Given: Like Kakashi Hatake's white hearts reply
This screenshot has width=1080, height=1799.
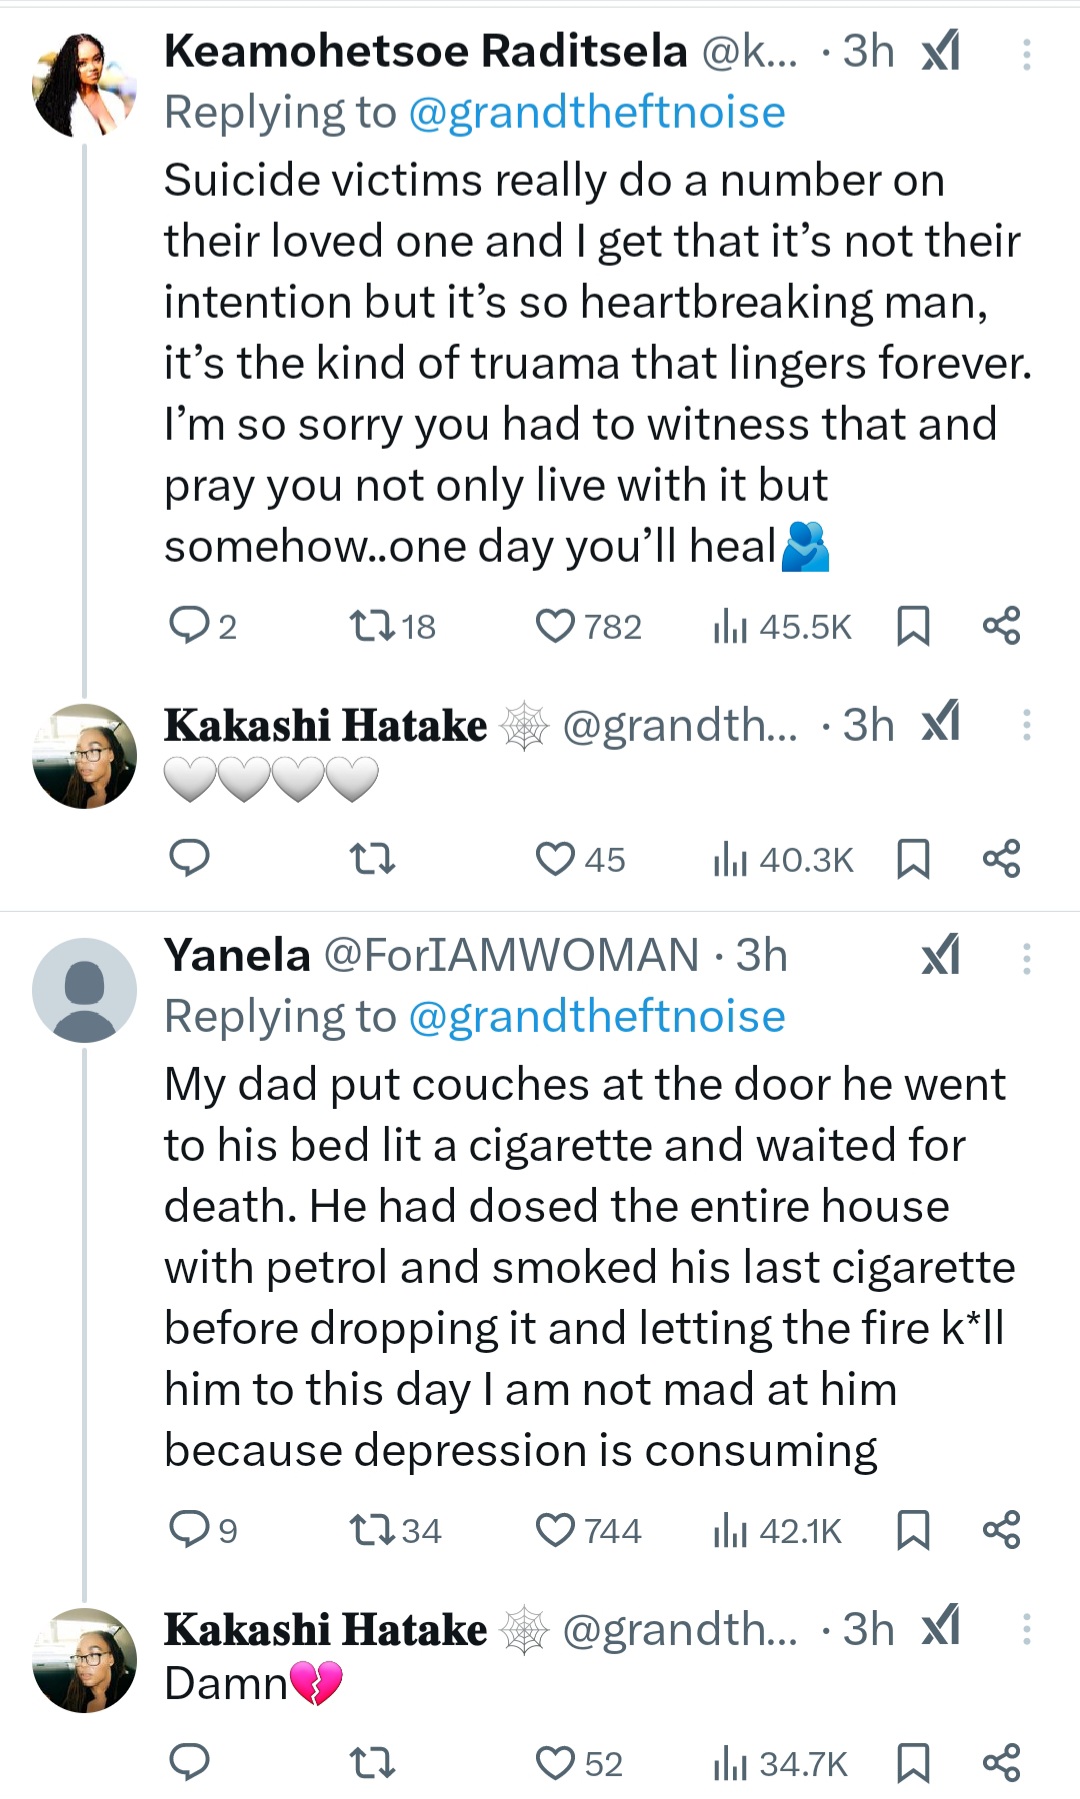Looking at the screenshot, I should coord(555,859).
